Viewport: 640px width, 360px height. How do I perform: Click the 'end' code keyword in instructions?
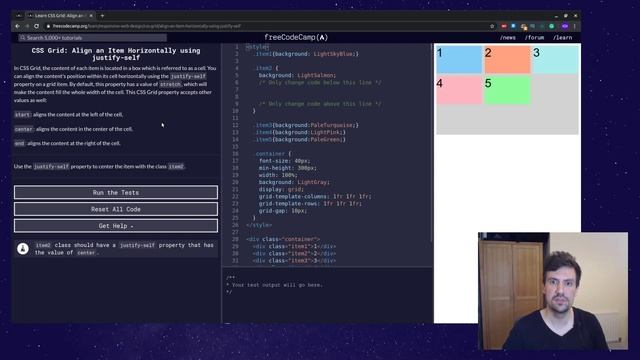click(x=19, y=143)
